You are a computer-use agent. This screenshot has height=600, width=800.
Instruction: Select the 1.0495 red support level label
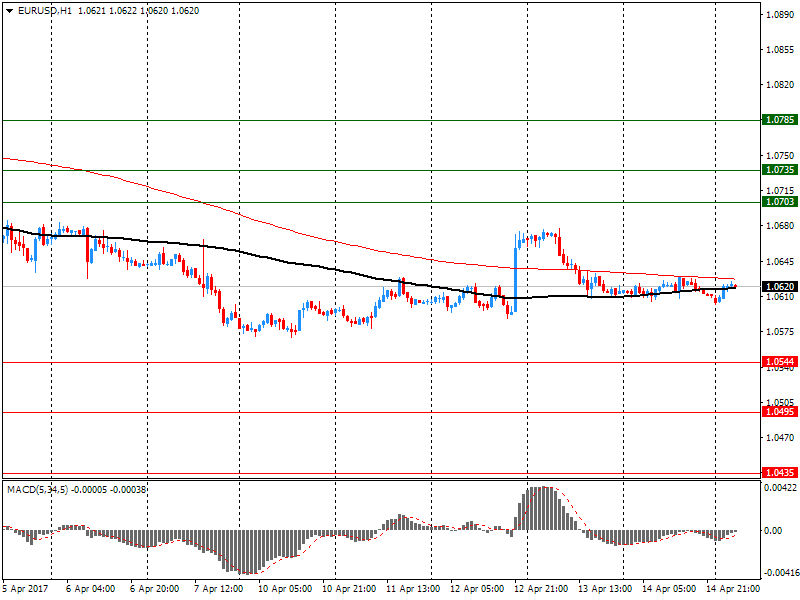(x=780, y=412)
